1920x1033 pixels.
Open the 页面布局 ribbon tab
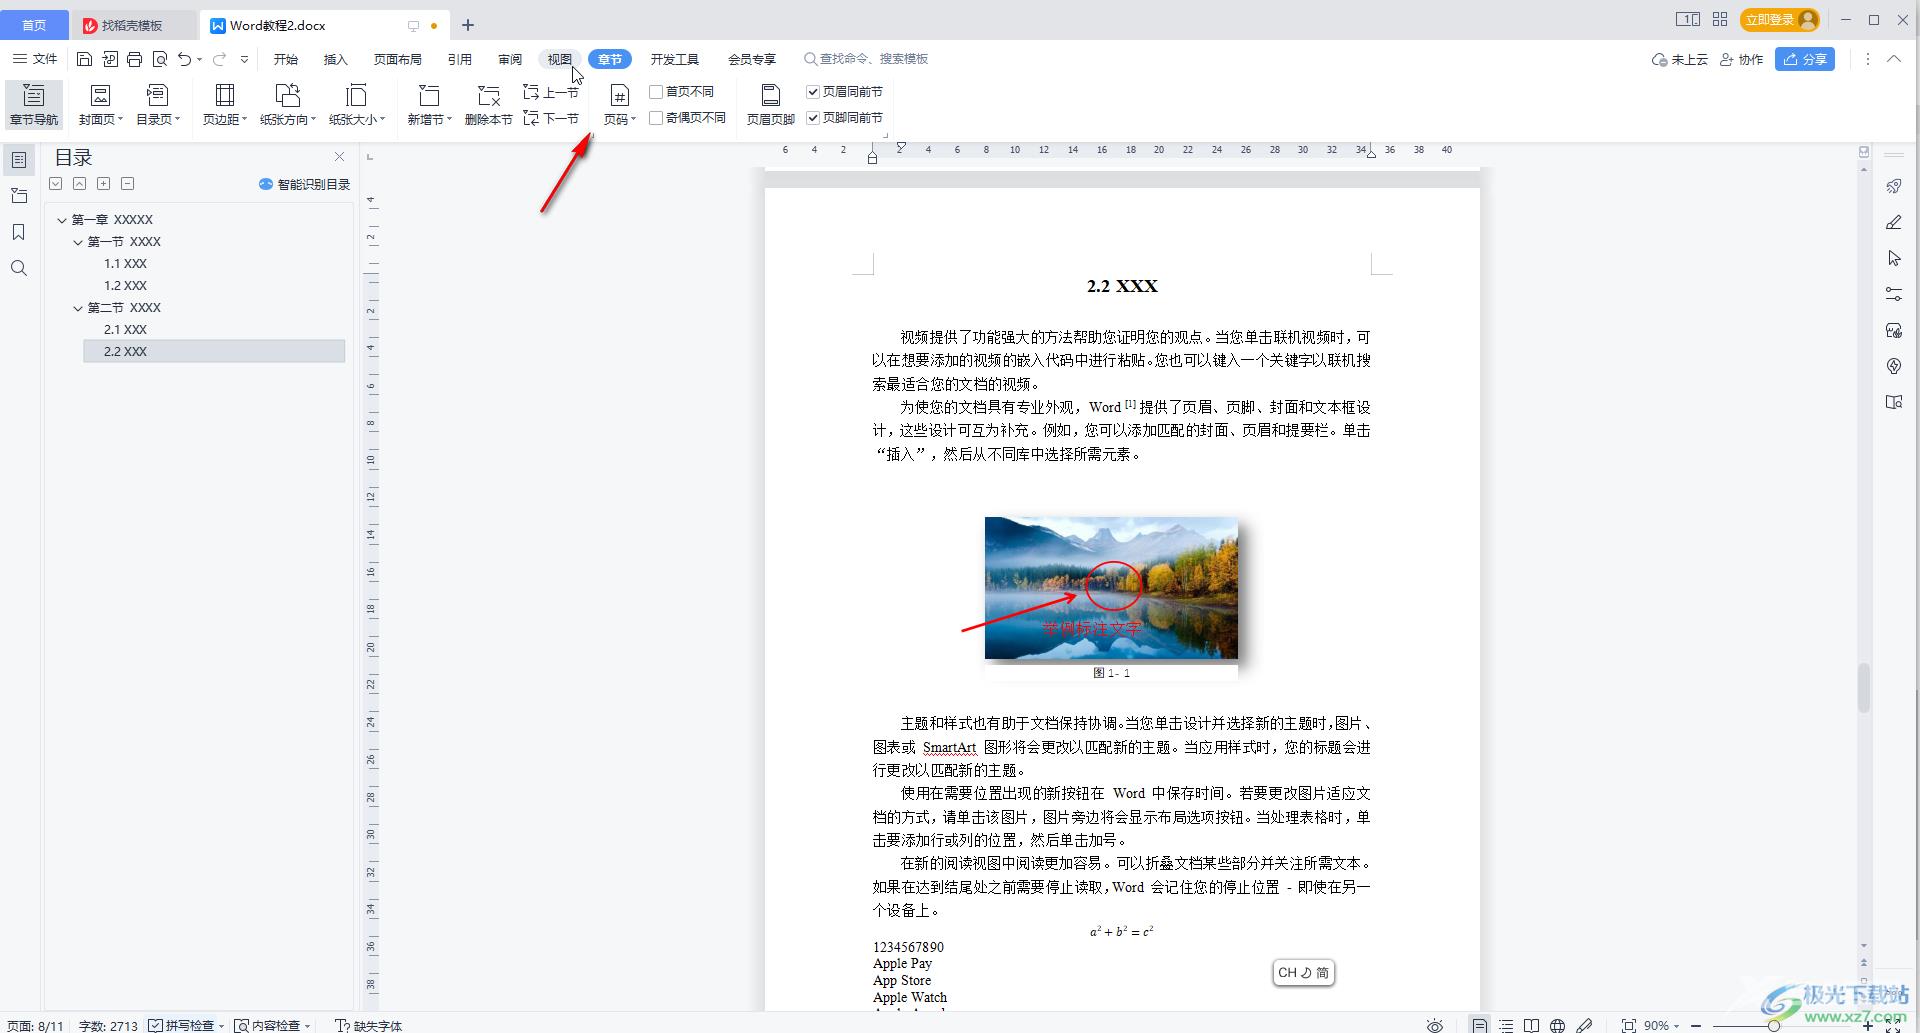coord(398,59)
